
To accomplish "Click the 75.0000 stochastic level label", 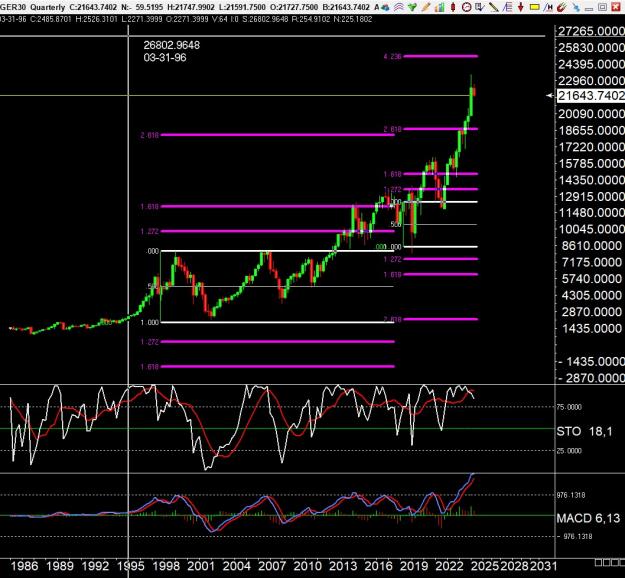I will (569, 407).
